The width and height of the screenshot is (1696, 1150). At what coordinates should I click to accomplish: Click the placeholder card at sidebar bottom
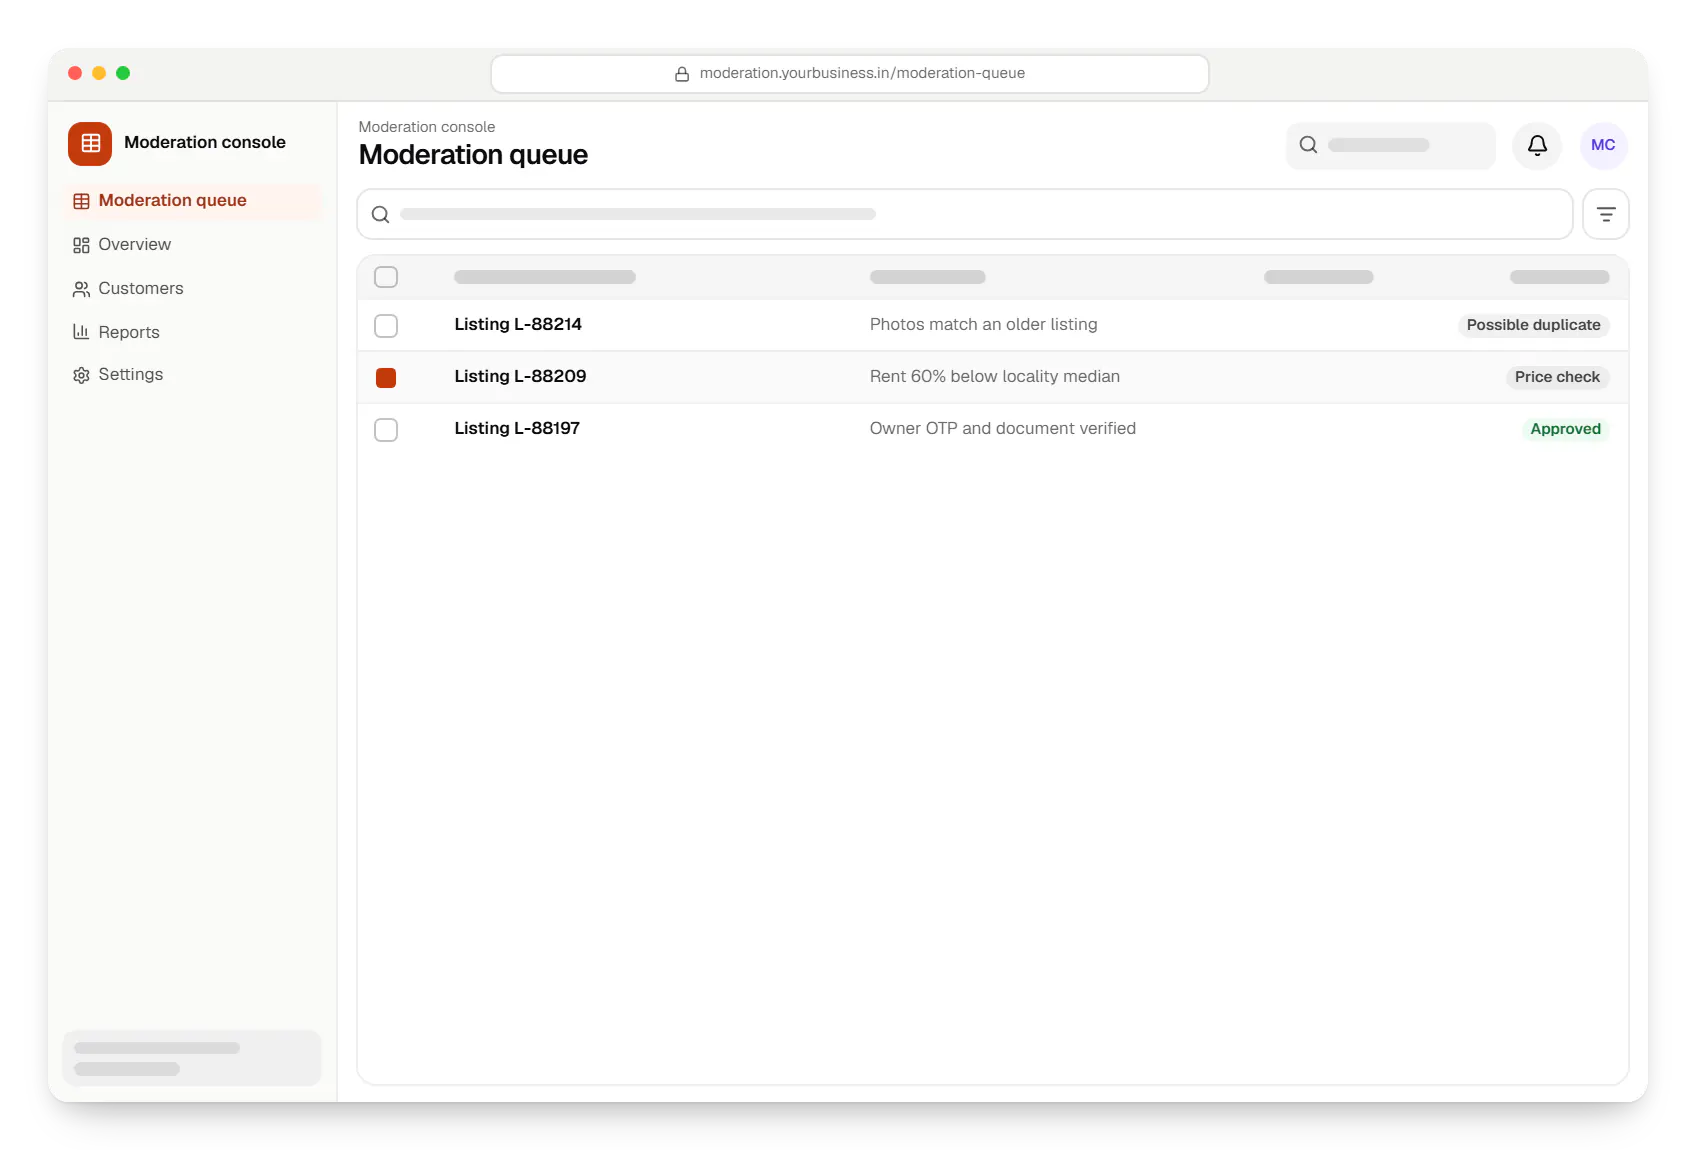(x=192, y=1058)
